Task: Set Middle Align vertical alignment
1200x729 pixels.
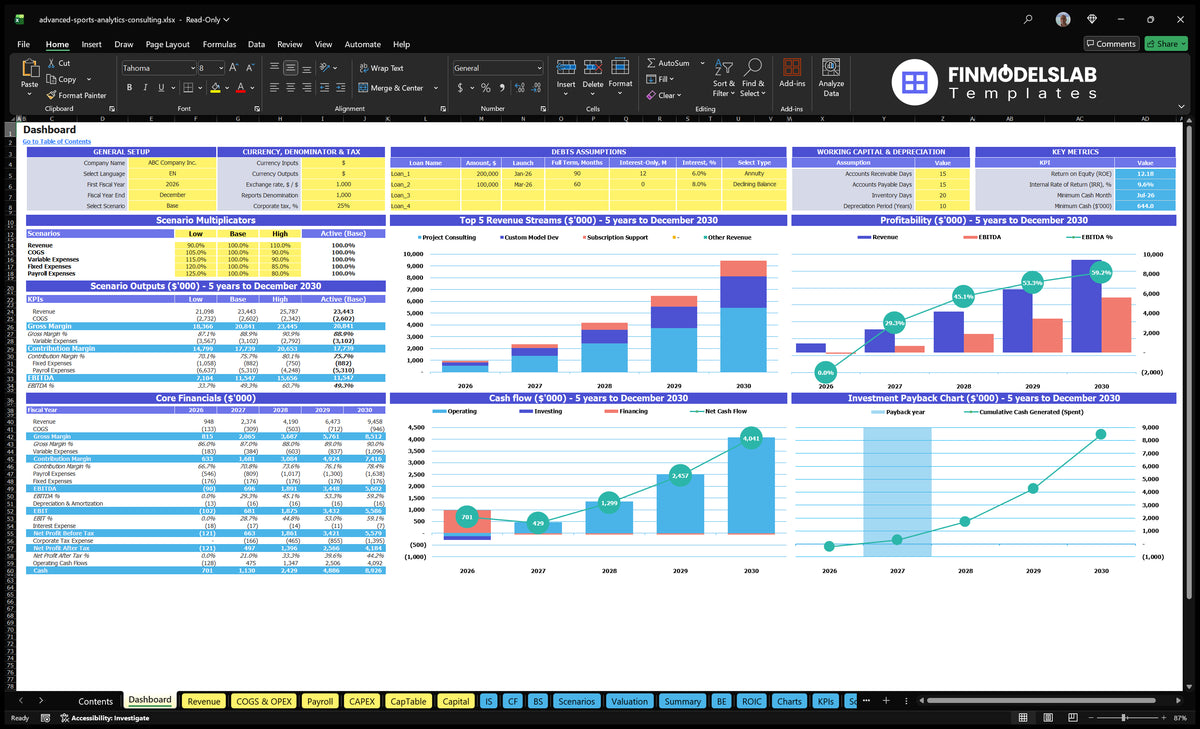Action: (x=289, y=67)
